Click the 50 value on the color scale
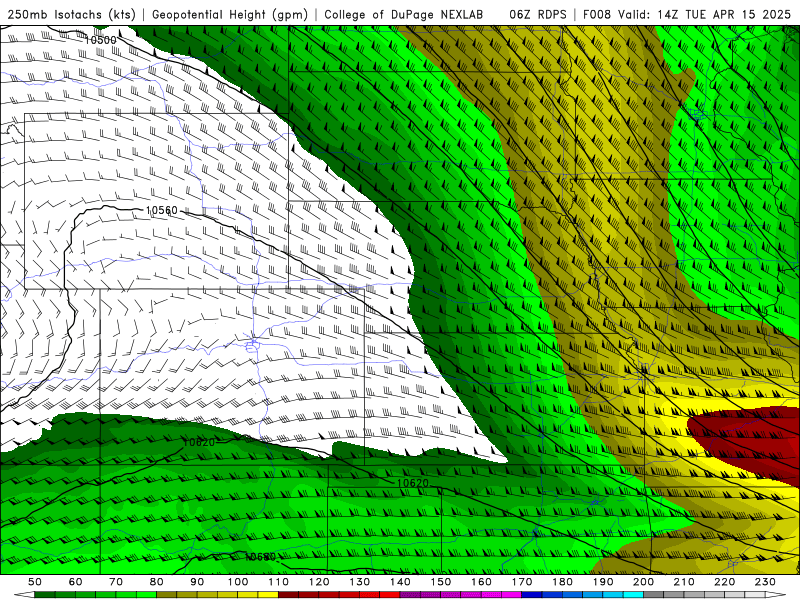The width and height of the screenshot is (800, 600). click(x=35, y=582)
